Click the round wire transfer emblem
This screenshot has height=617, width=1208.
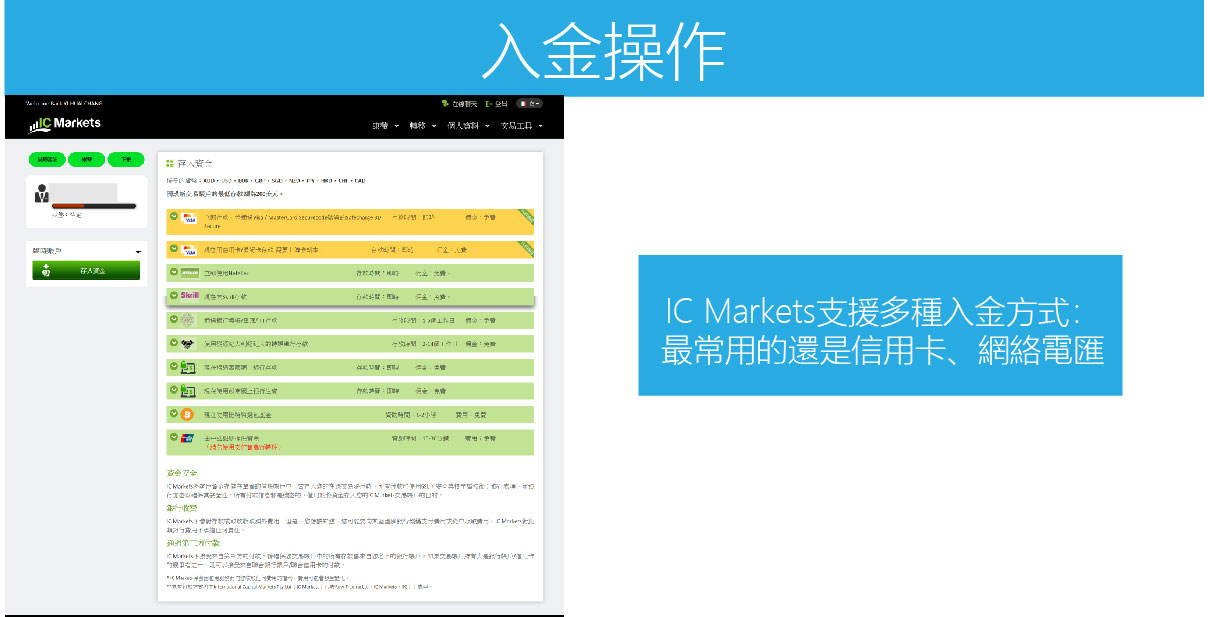[187, 320]
